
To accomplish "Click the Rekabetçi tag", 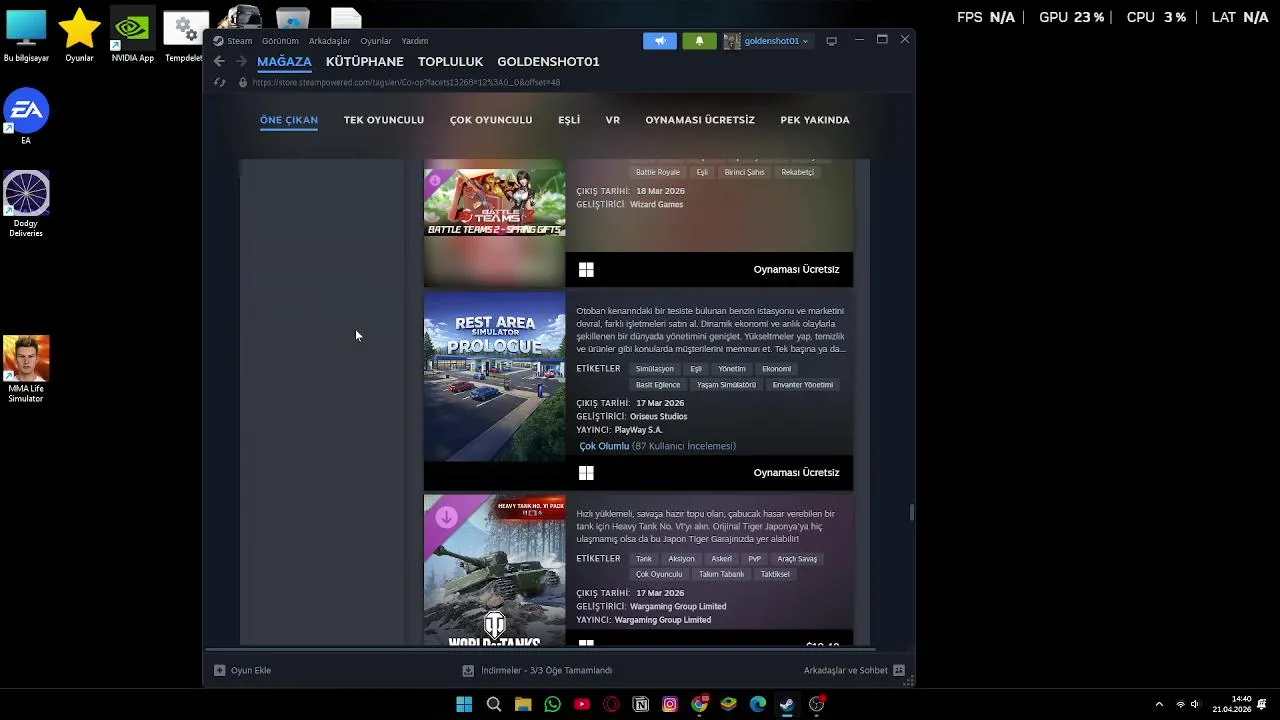I will click(797, 172).
